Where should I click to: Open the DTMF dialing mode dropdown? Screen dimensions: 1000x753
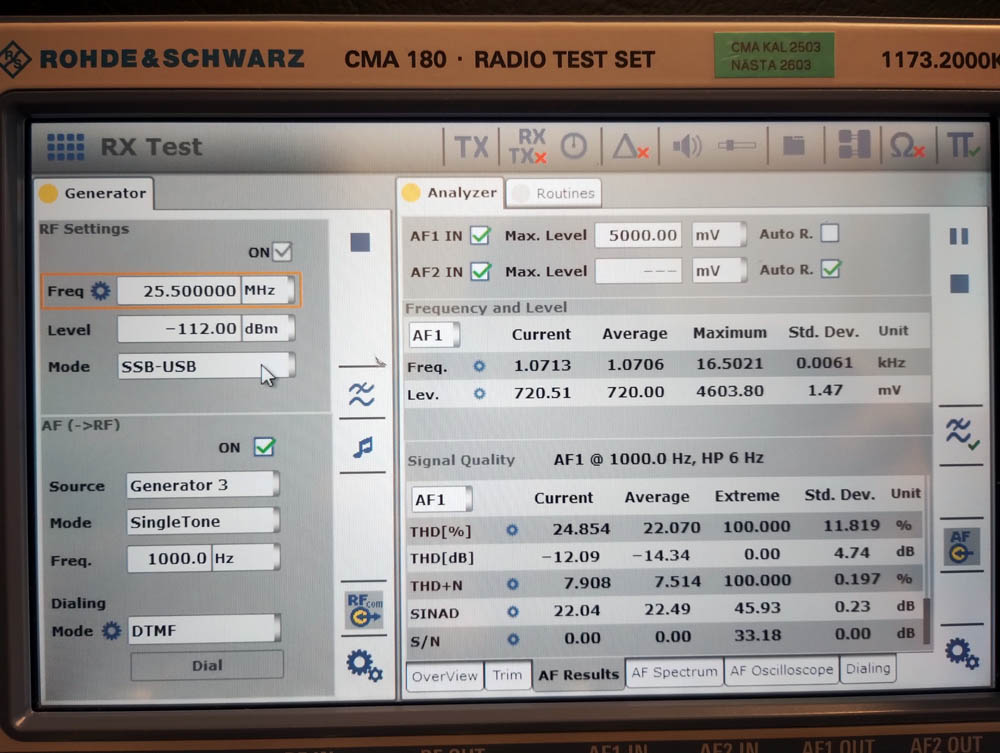click(204, 631)
